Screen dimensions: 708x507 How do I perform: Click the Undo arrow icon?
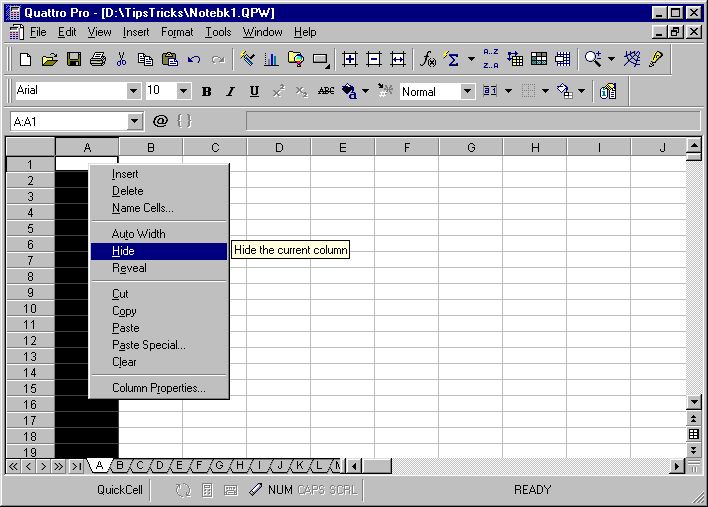194,59
